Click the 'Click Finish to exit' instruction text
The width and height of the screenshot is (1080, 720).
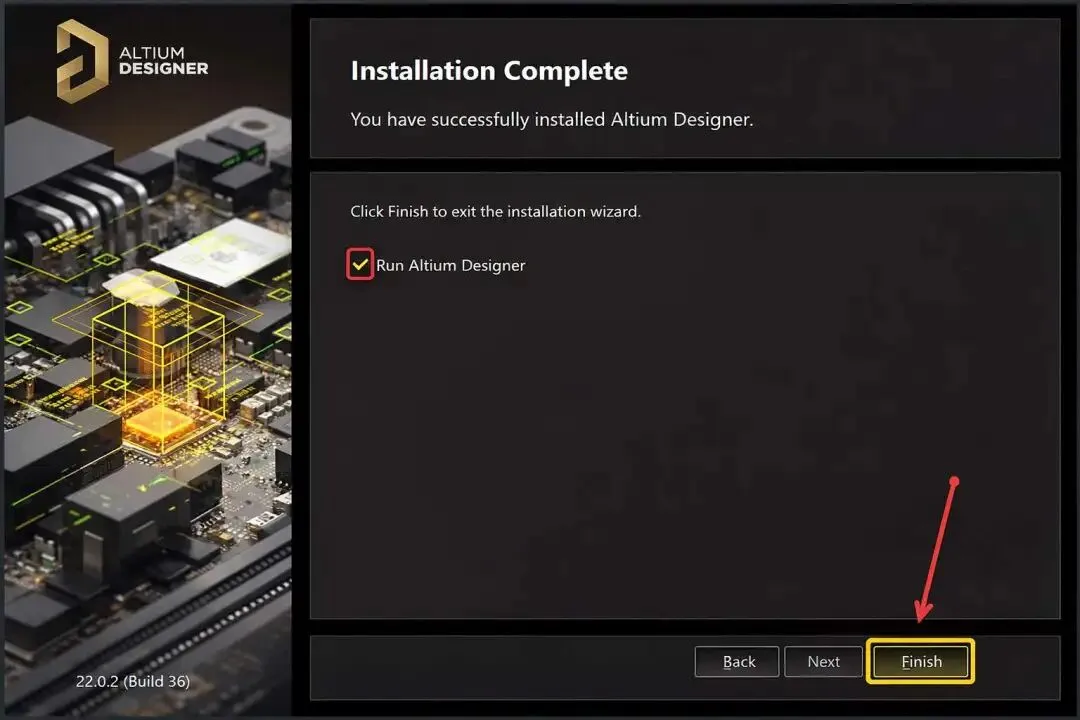[x=495, y=212]
